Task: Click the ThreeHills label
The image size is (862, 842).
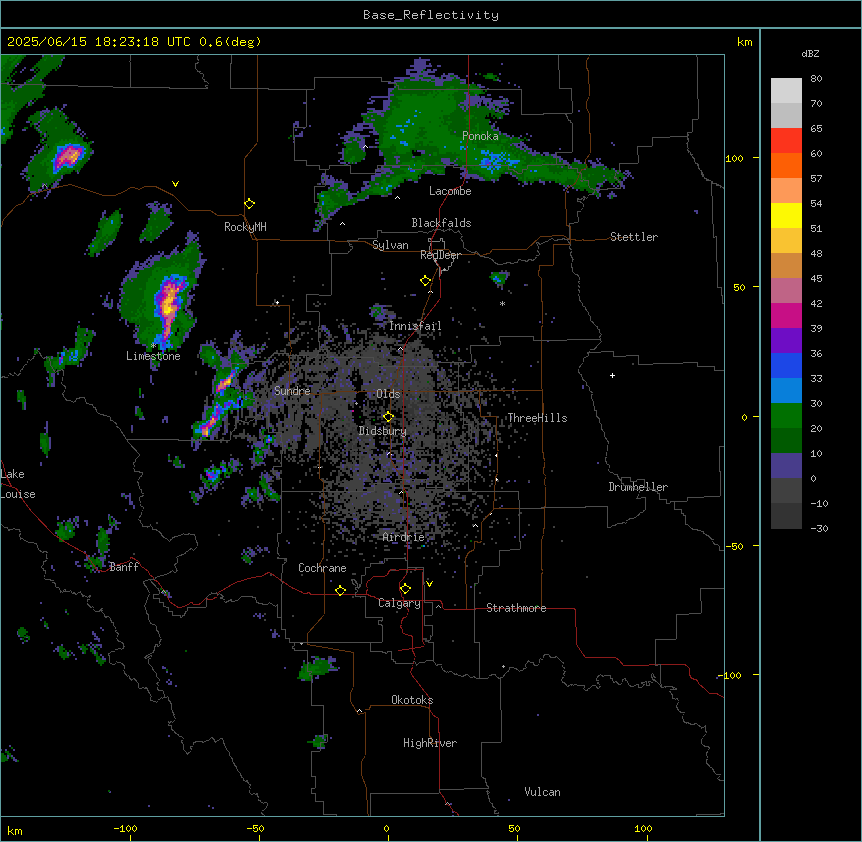Action: (x=537, y=418)
